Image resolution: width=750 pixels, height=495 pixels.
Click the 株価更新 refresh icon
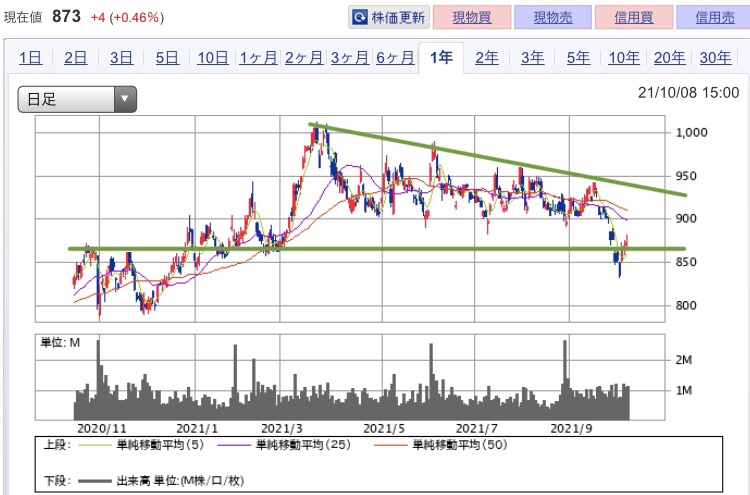pos(359,18)
